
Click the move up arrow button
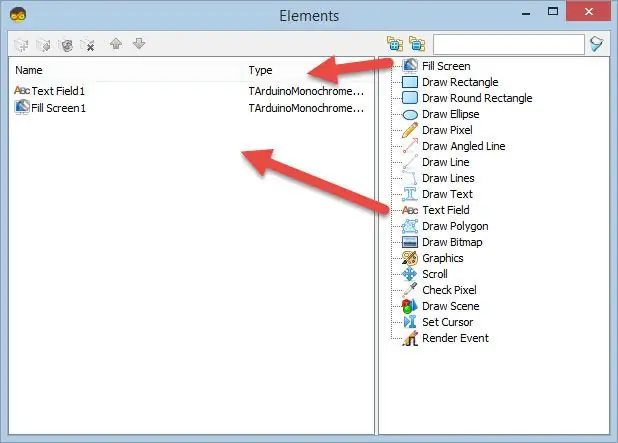pos(116,44)
